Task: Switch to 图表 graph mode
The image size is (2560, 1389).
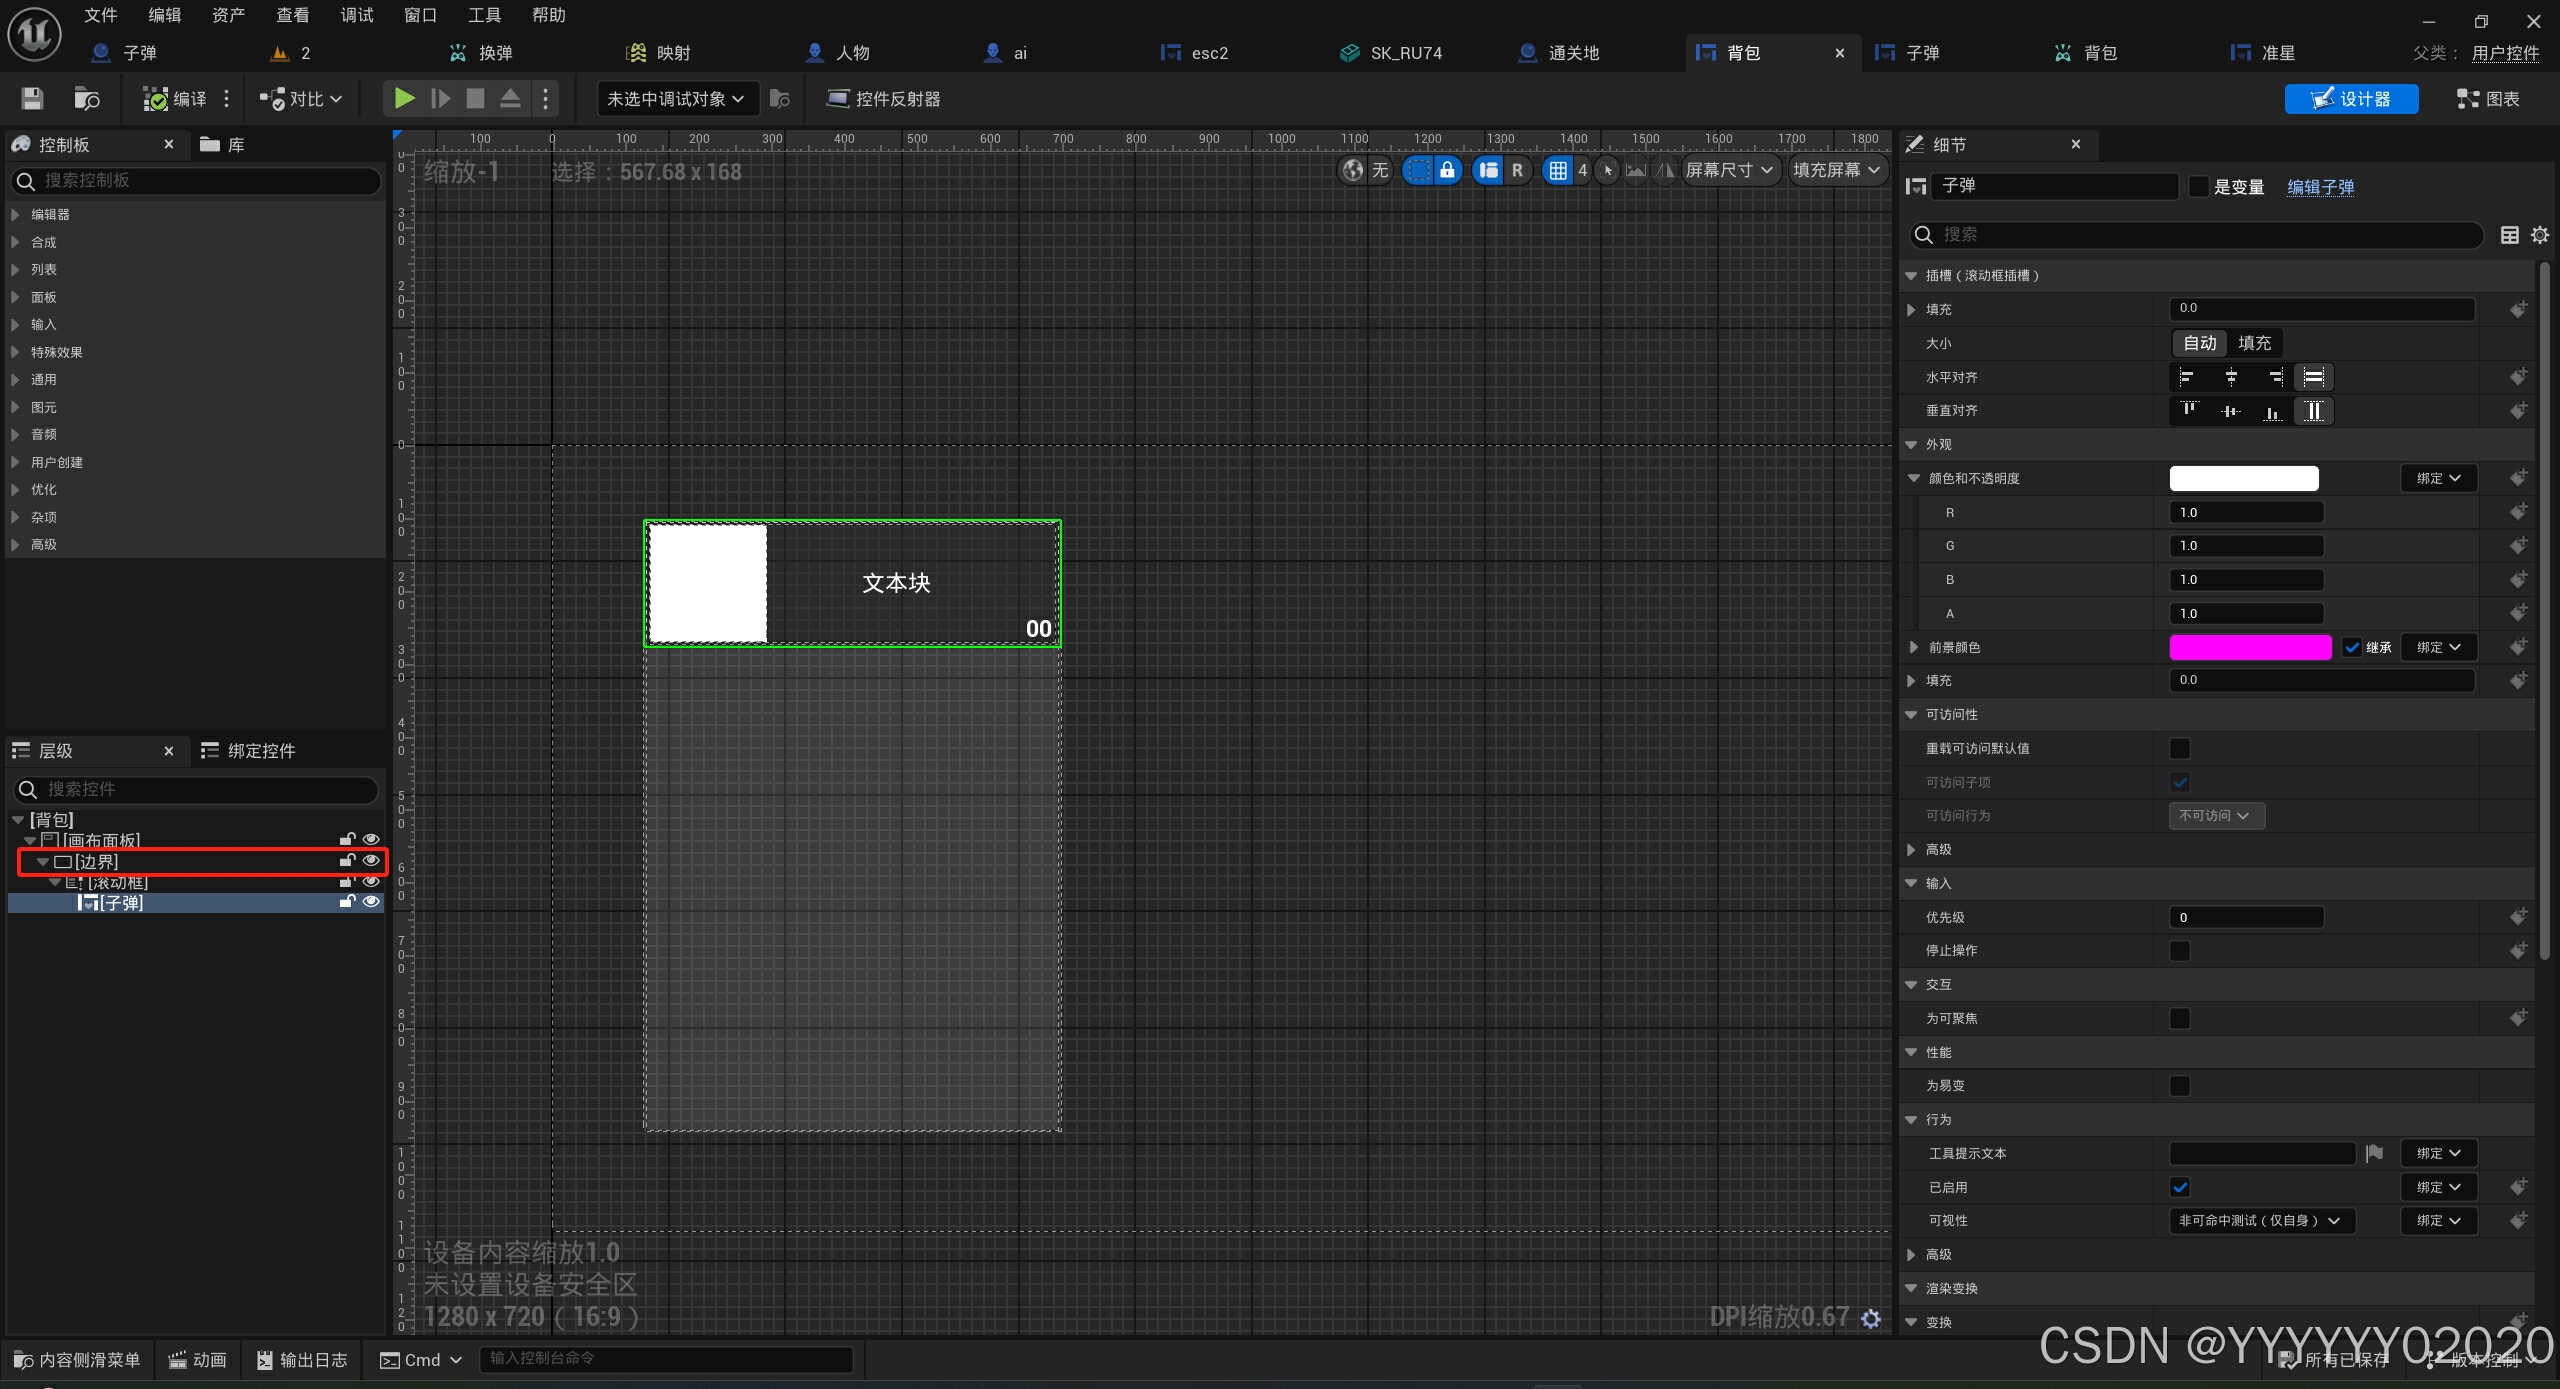Action: (2488, 98)
